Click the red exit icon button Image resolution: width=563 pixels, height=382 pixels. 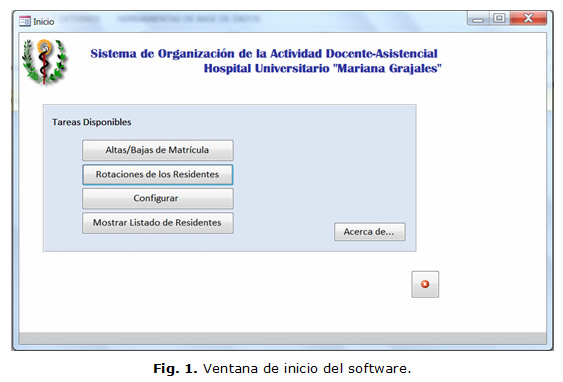coord(425,284)
